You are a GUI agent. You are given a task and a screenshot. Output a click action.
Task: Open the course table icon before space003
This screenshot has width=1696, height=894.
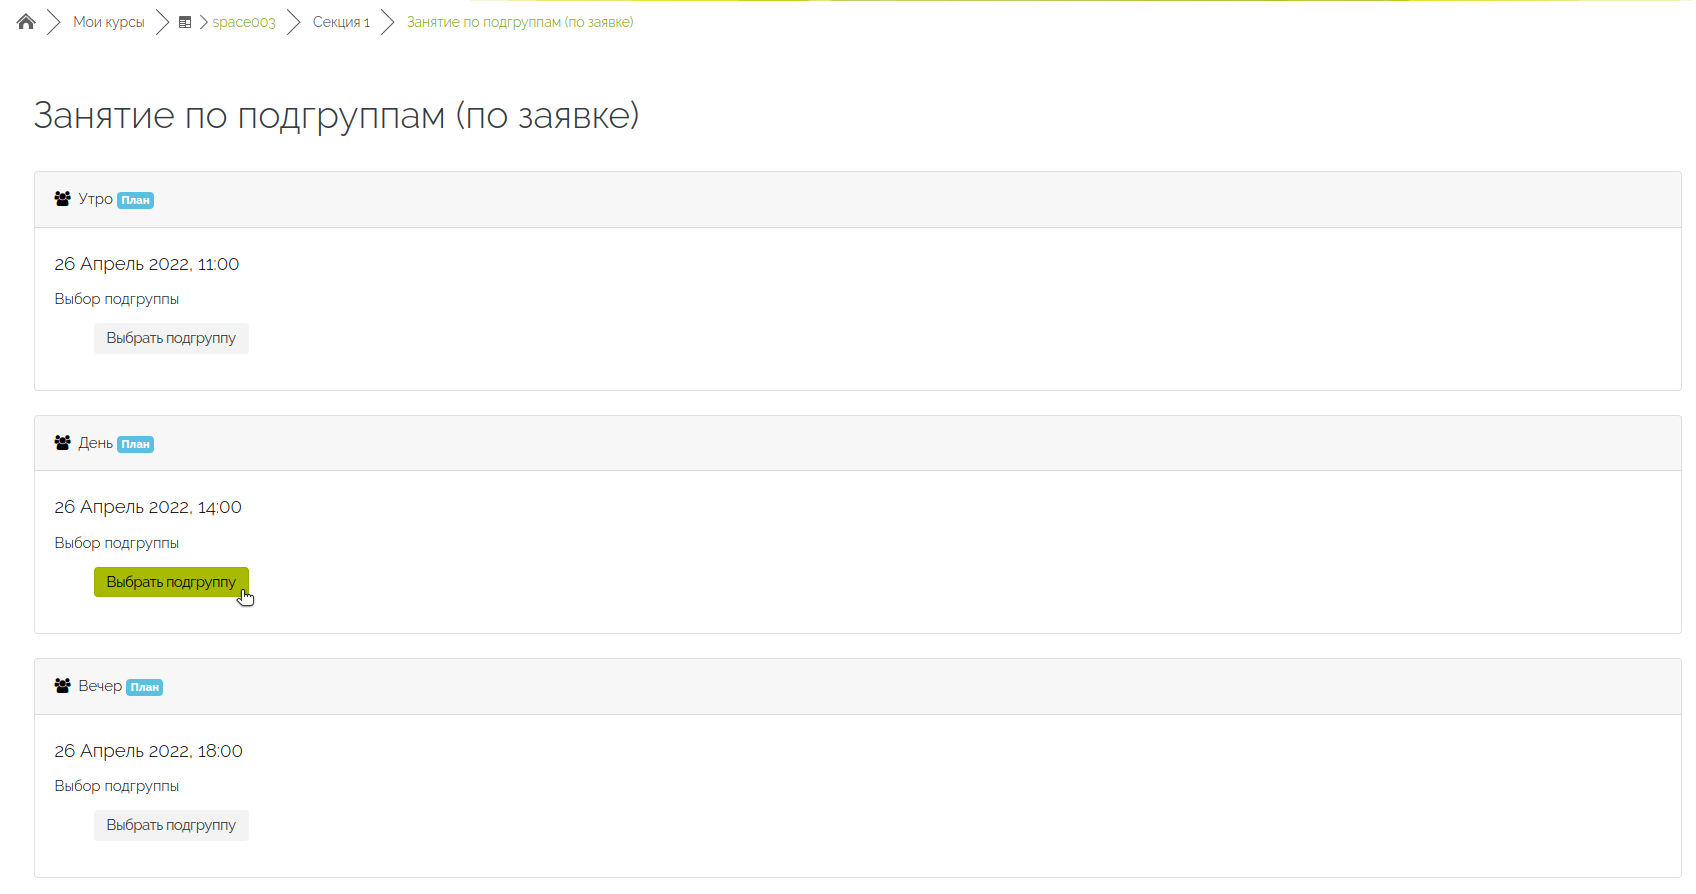(x=185, y=22)
